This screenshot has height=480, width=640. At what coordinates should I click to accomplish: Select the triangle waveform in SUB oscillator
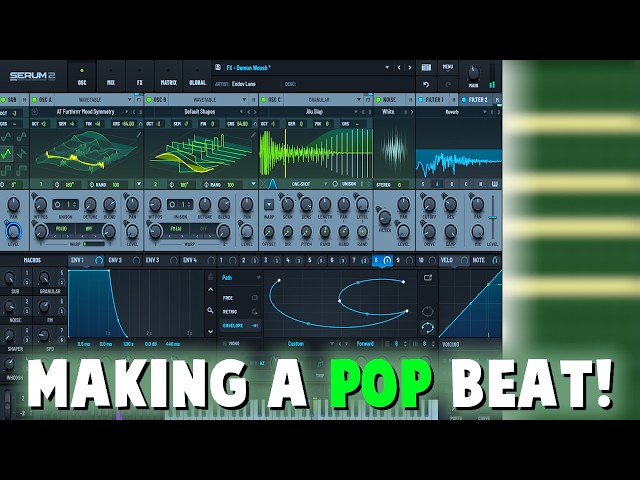pos(7,153)
